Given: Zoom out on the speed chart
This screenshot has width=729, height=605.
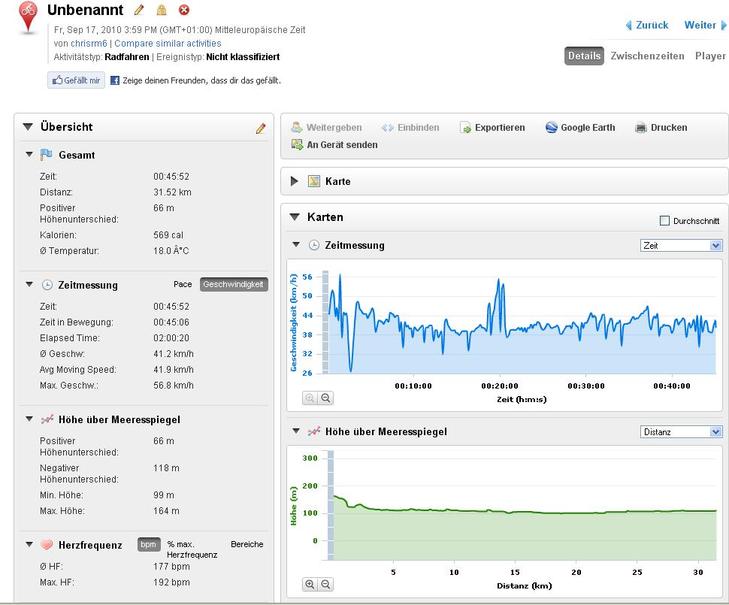Looking at the screenshot, I should [x=326, y=398].
